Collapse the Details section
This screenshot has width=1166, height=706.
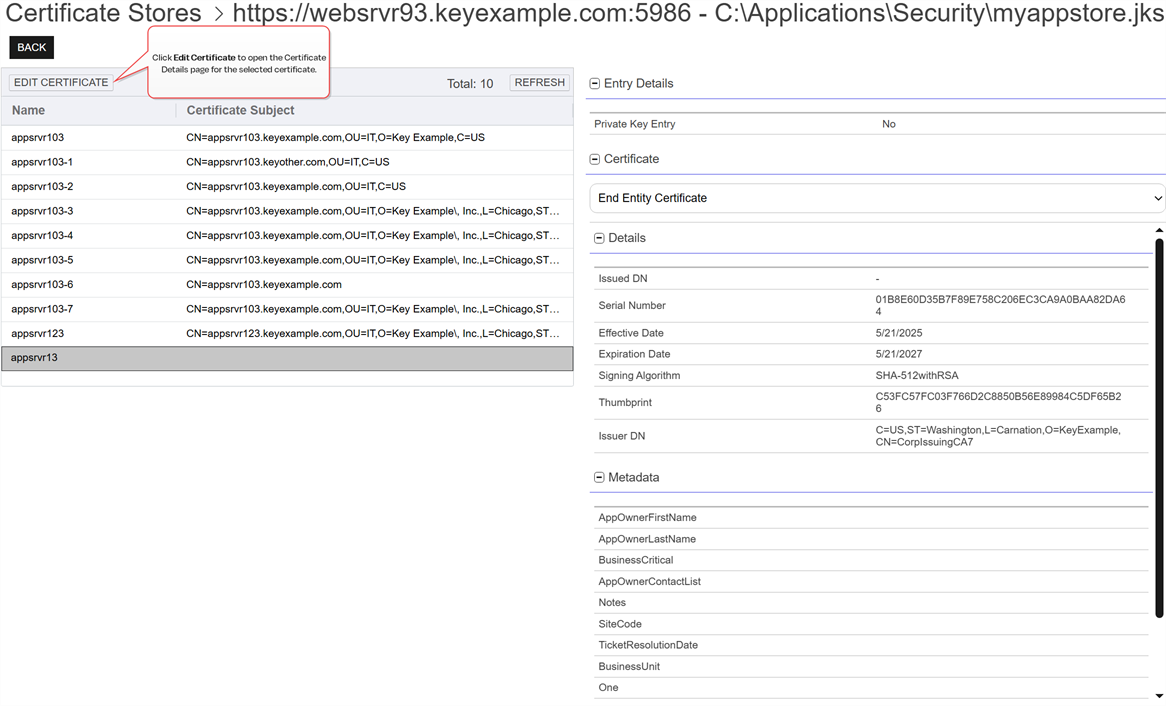pyautogui.click(x=599, y=238)
